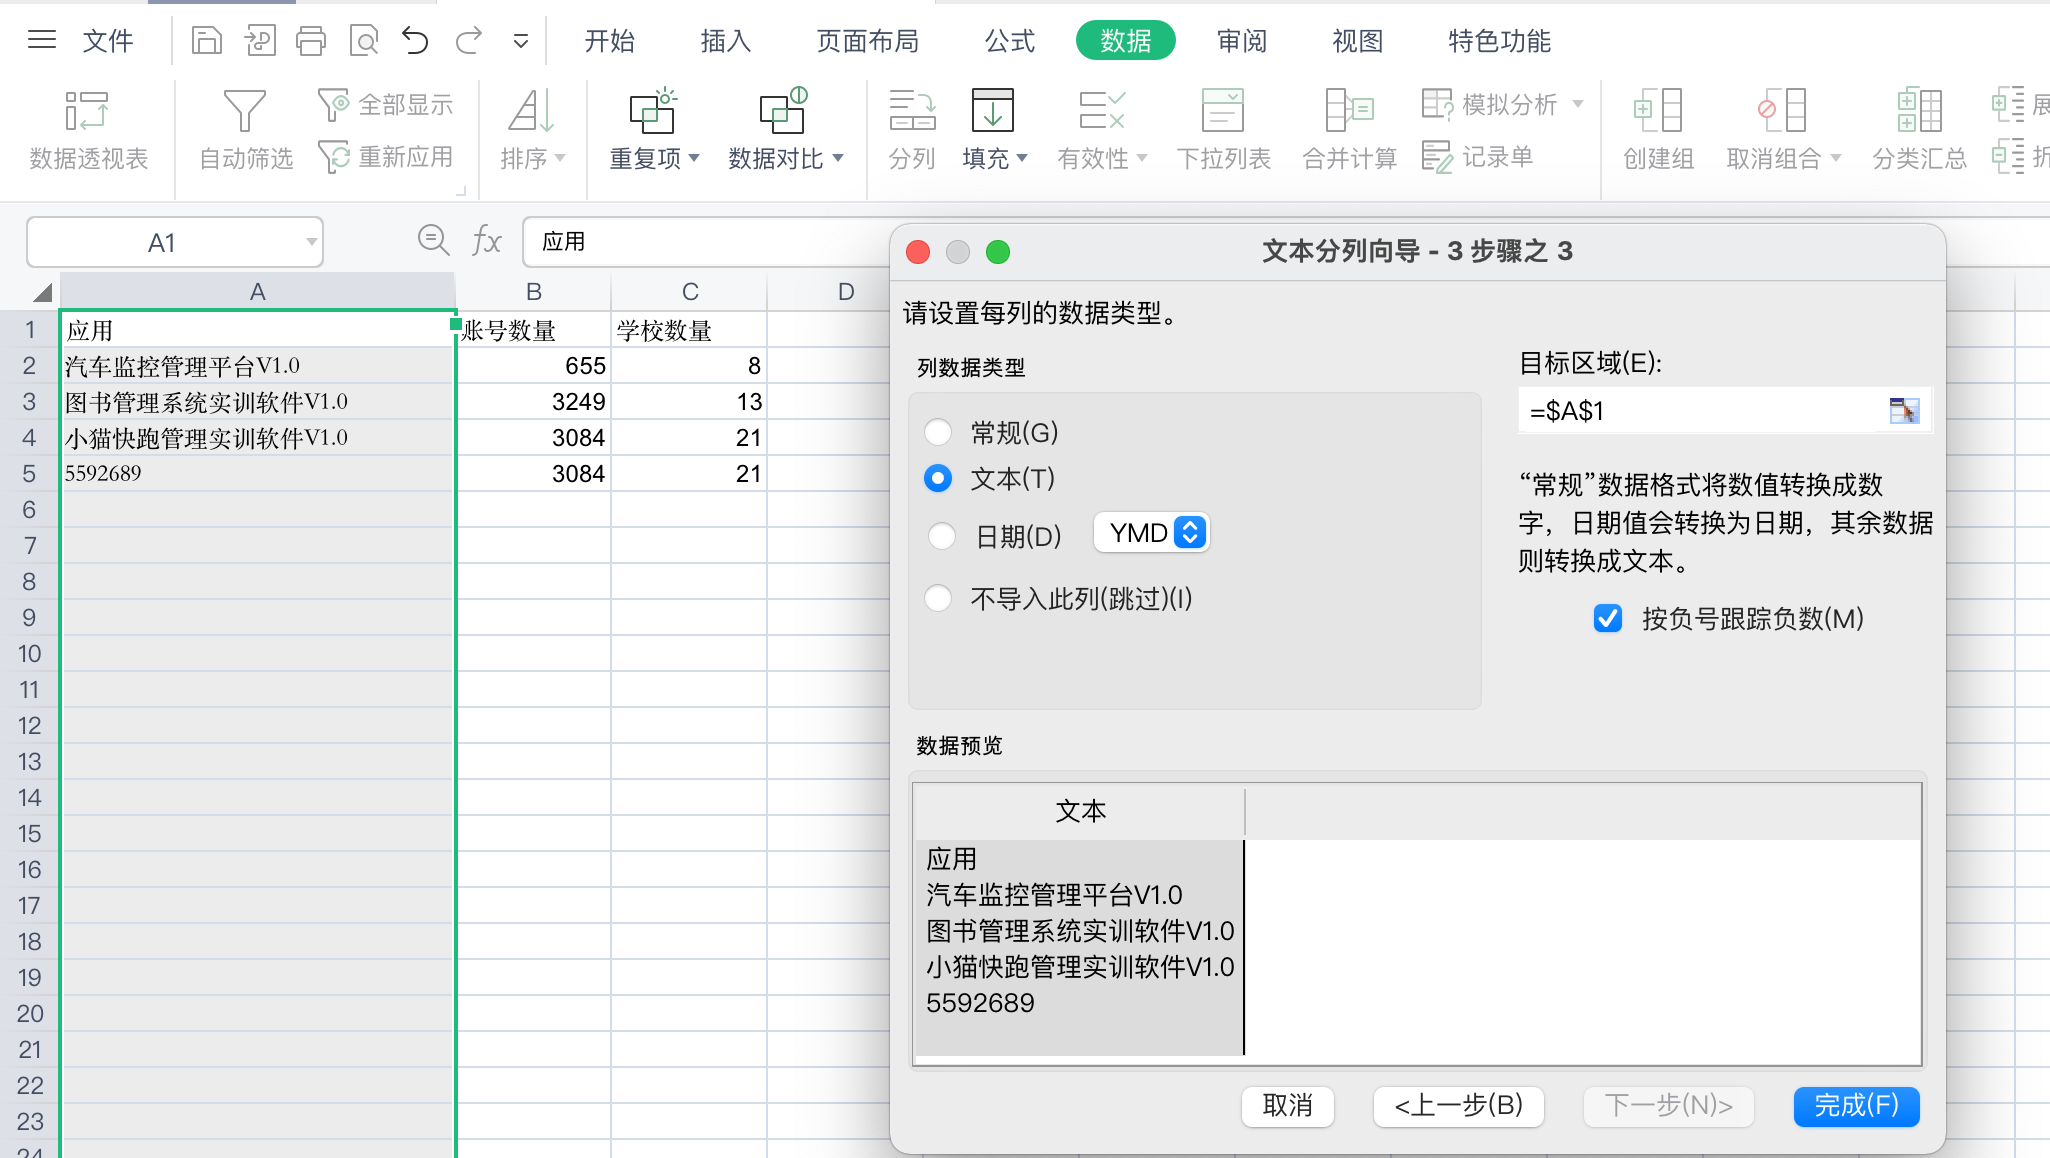Click the AutoFilter (自动筛选) funnel icon
Screen dimensions: 2050x1158
point(245,112)
